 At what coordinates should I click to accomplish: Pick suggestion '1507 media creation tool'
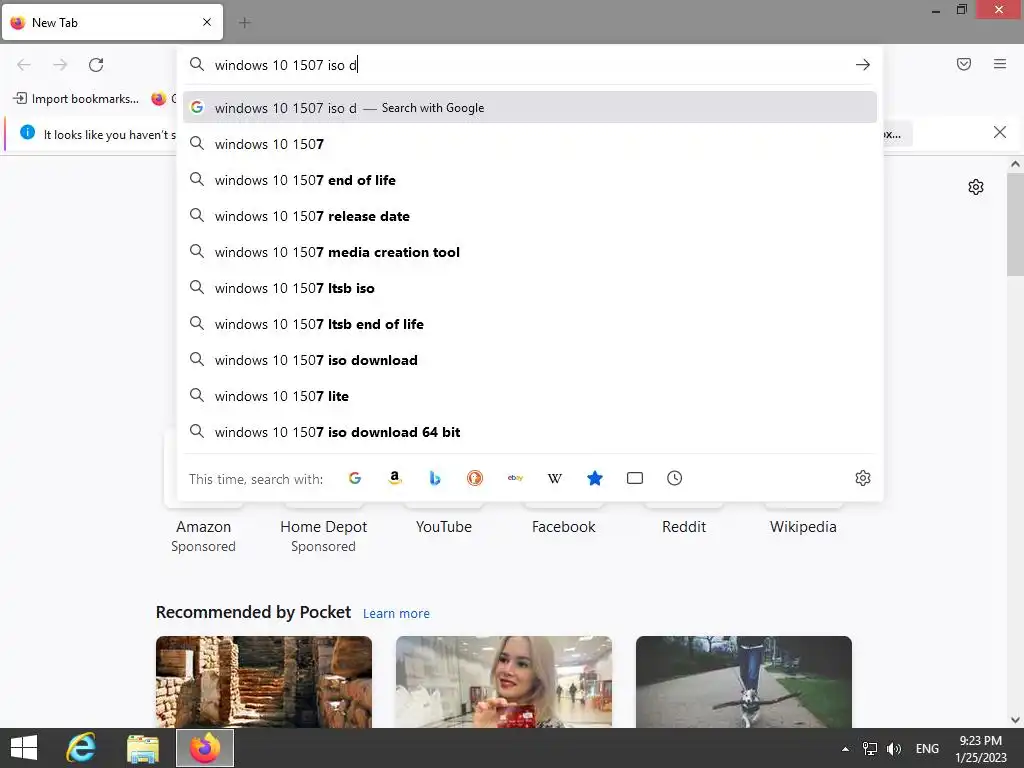pos(530,251)
